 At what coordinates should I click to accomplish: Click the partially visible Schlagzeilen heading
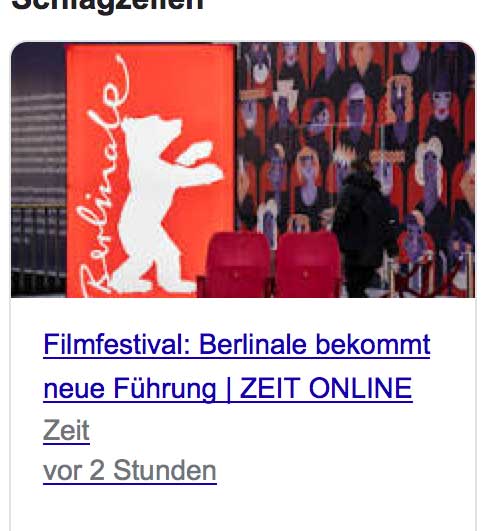(x=107, y=5)
